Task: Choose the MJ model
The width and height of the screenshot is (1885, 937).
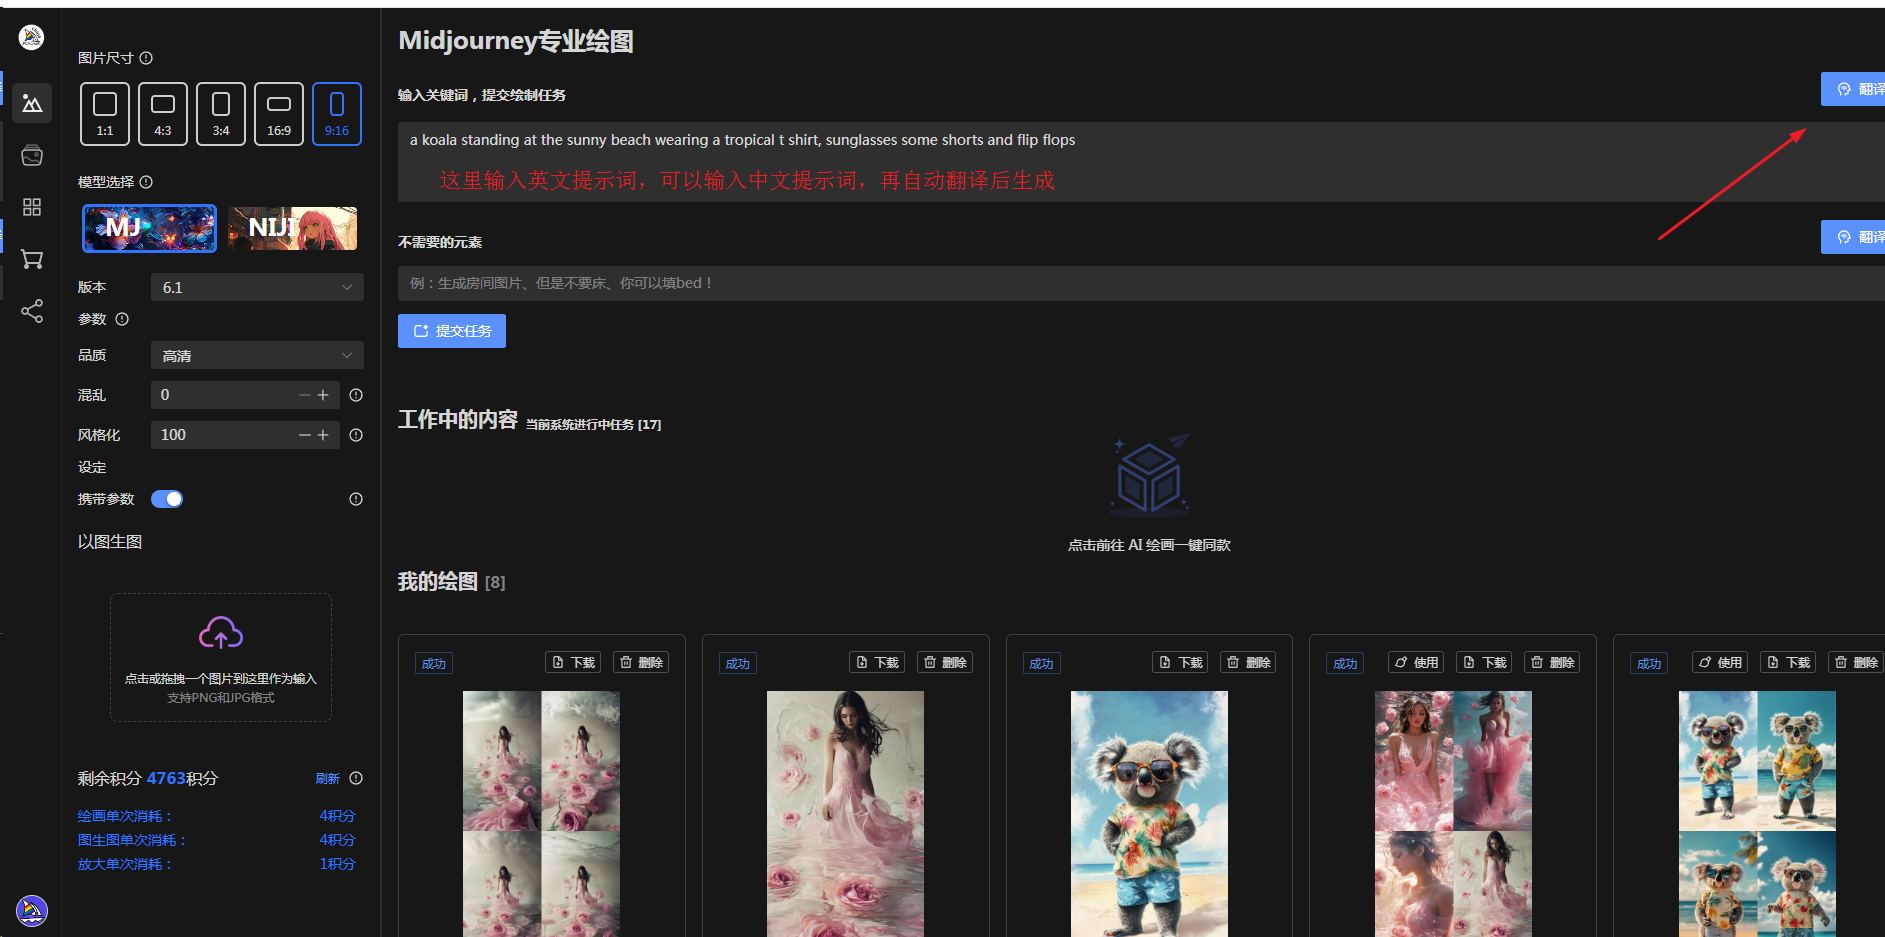Action: (x=149, y=228)
